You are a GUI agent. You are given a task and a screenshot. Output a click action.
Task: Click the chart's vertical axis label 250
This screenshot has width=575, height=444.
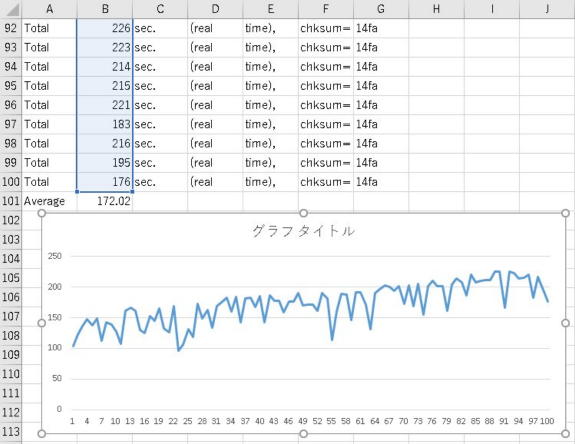click(55, 256)
